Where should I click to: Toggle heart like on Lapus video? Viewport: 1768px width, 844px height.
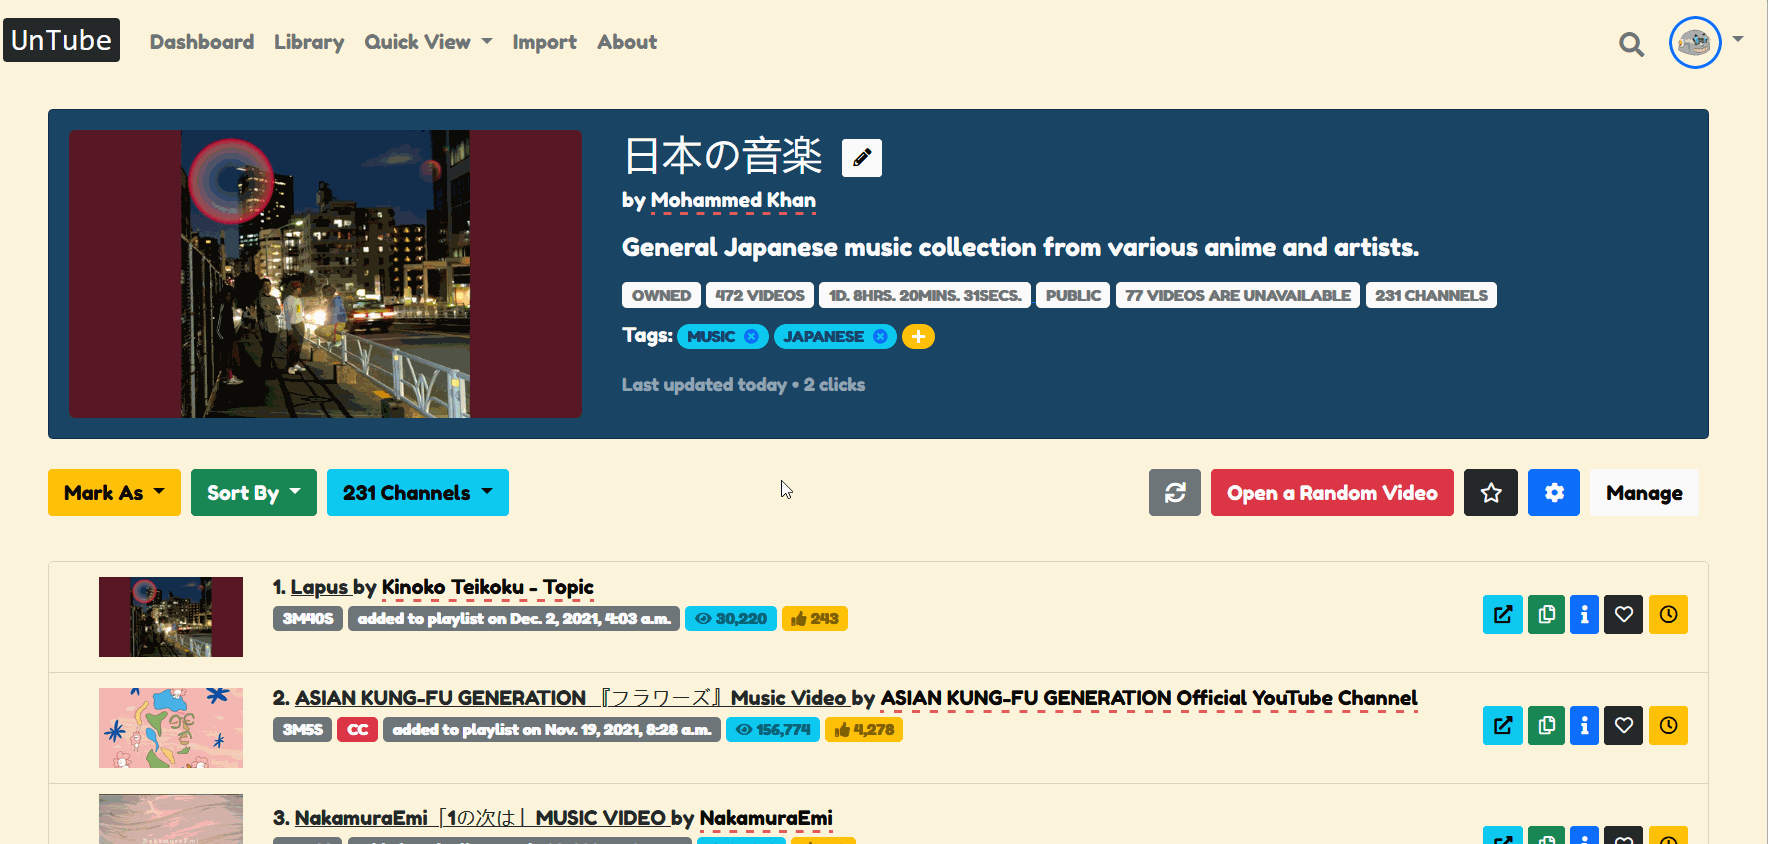tap(1624, 615)
